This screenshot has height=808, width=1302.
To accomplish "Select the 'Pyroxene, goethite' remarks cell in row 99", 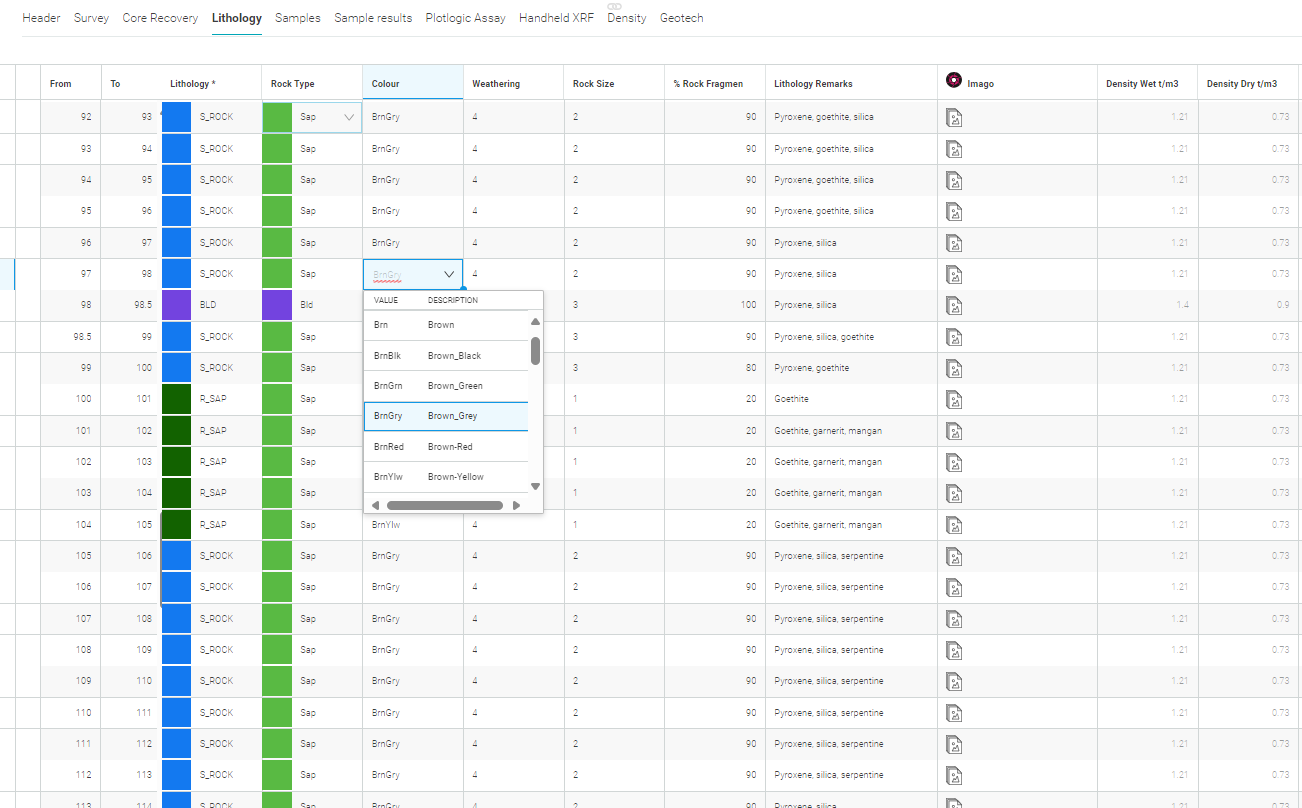I will click(851, 368).
